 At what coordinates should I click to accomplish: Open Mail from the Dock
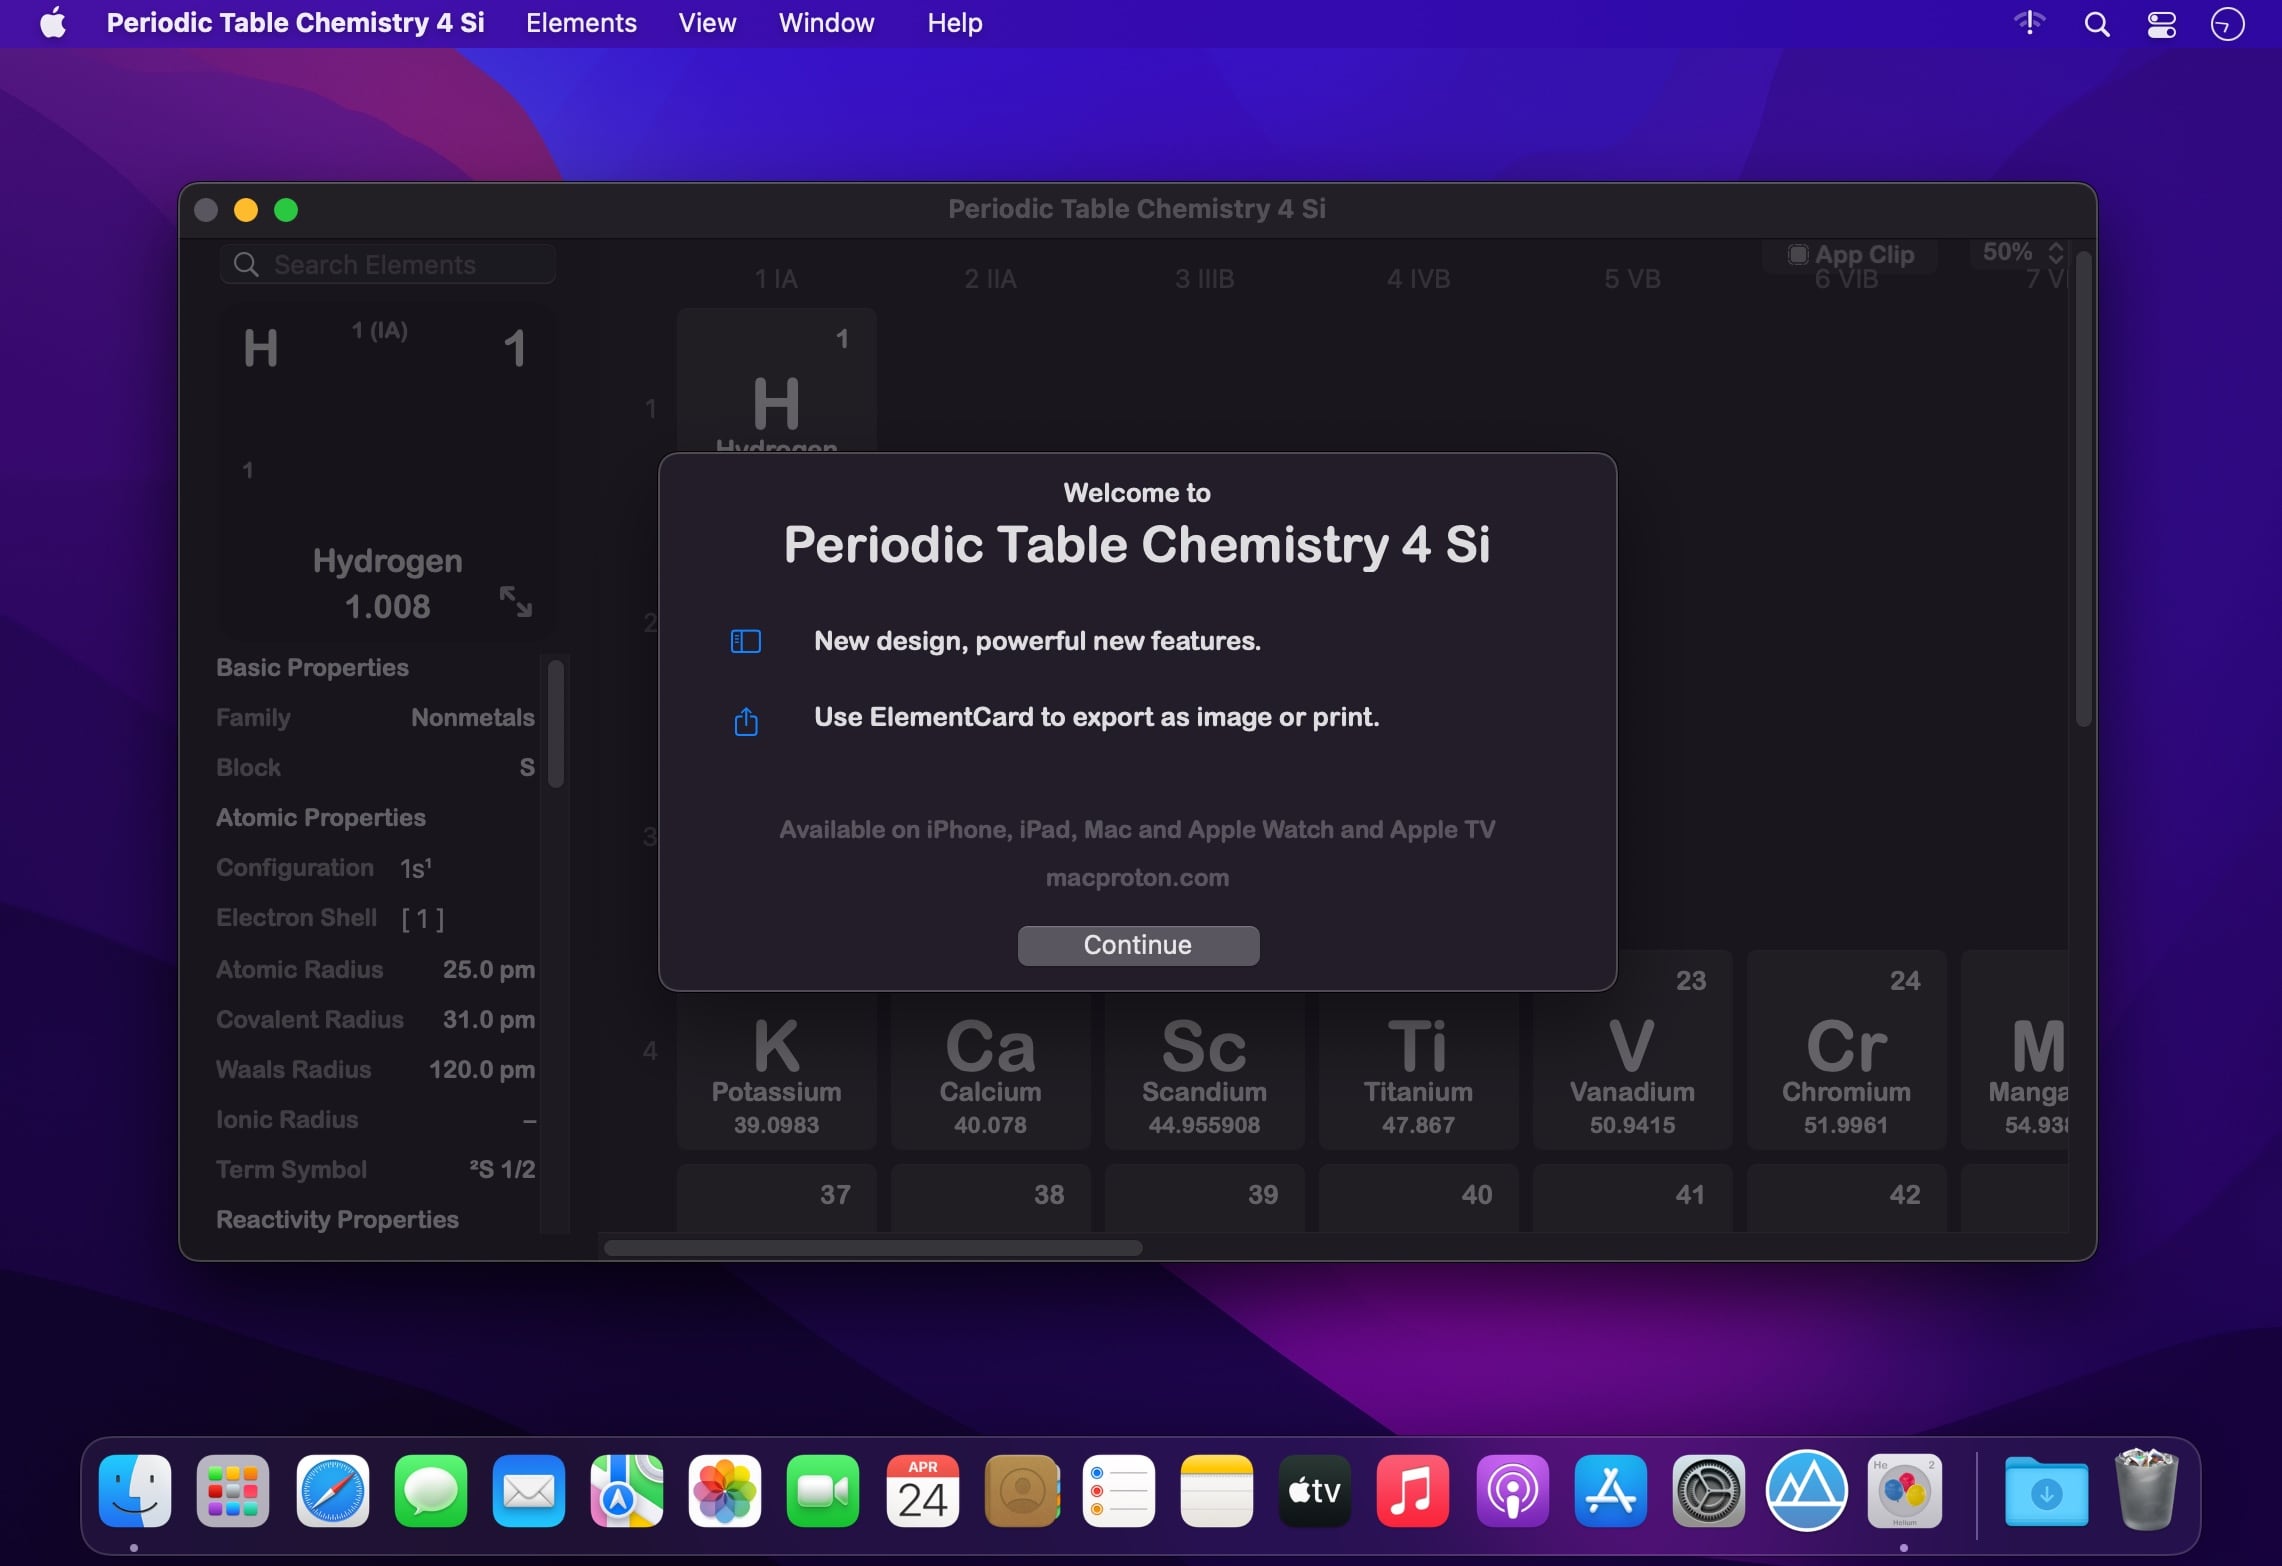point(529,1491)
